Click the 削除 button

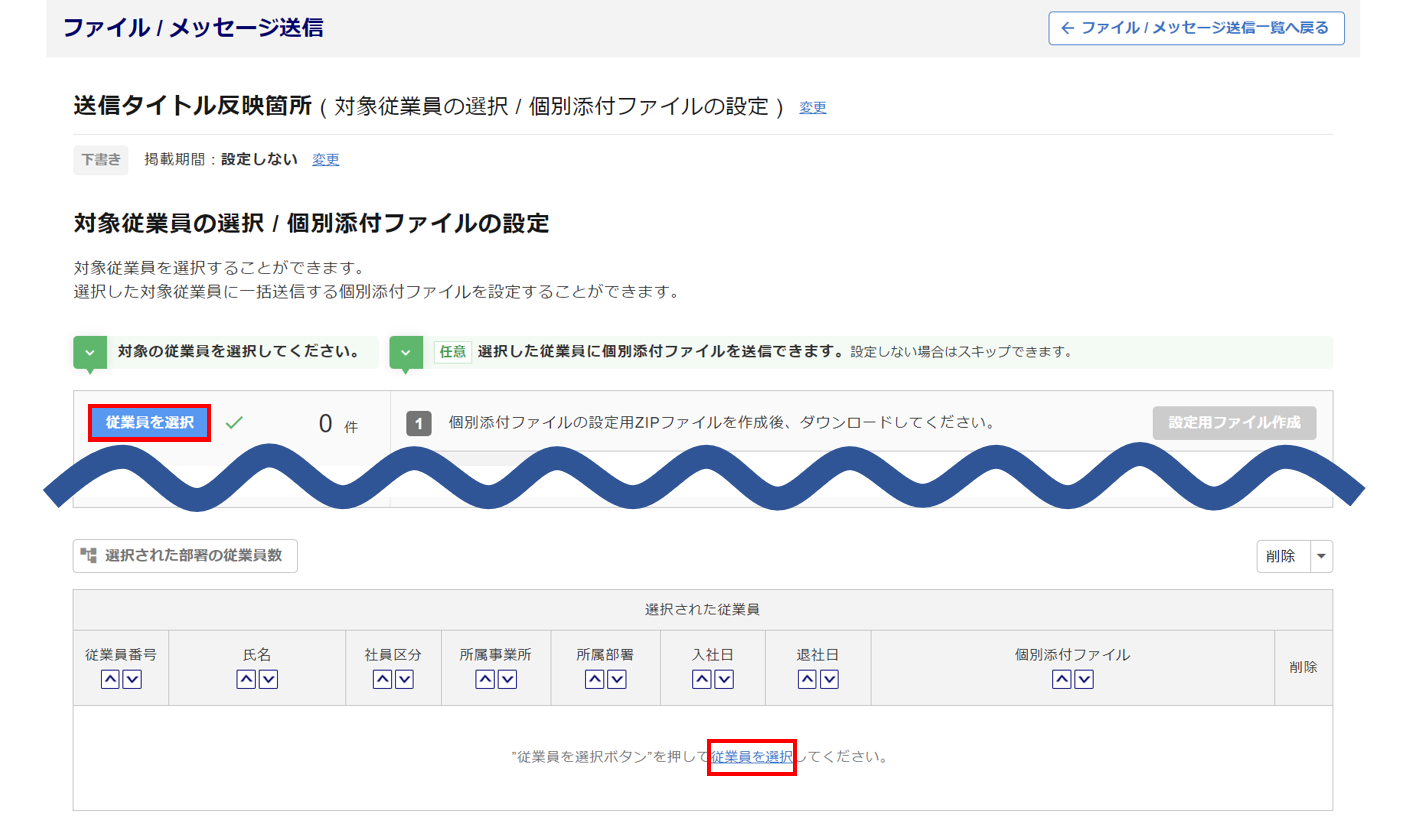tap(1281, 557)
